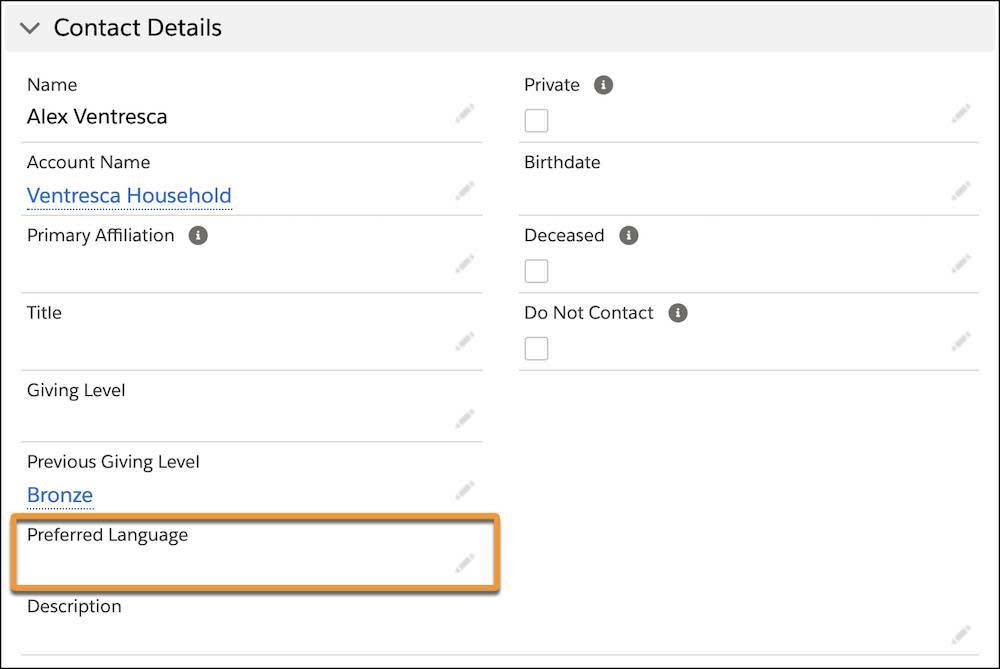The image size is (1000, 669).
Task: Toggle the Private checkbox
Action: (x=536, y=121)
